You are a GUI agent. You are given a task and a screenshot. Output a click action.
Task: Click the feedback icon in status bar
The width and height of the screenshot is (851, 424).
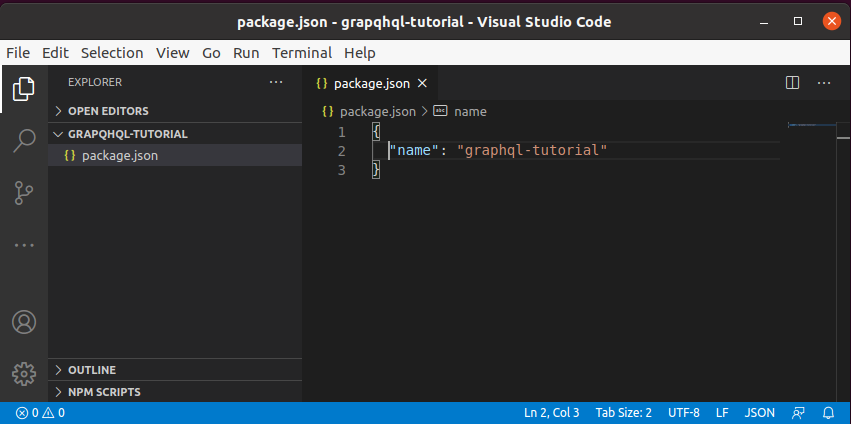point(798,413)
